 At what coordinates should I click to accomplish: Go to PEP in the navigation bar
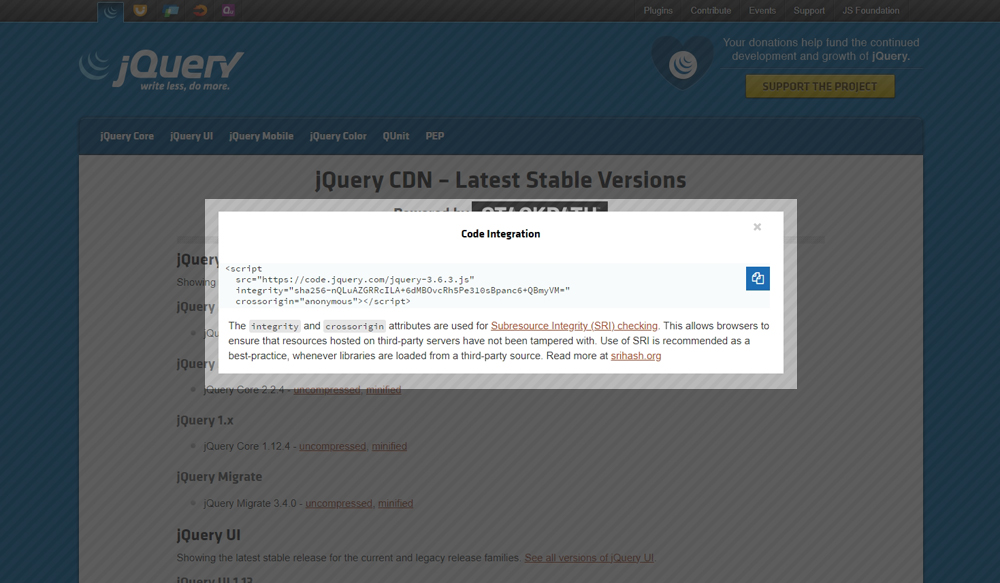(435, 136)
